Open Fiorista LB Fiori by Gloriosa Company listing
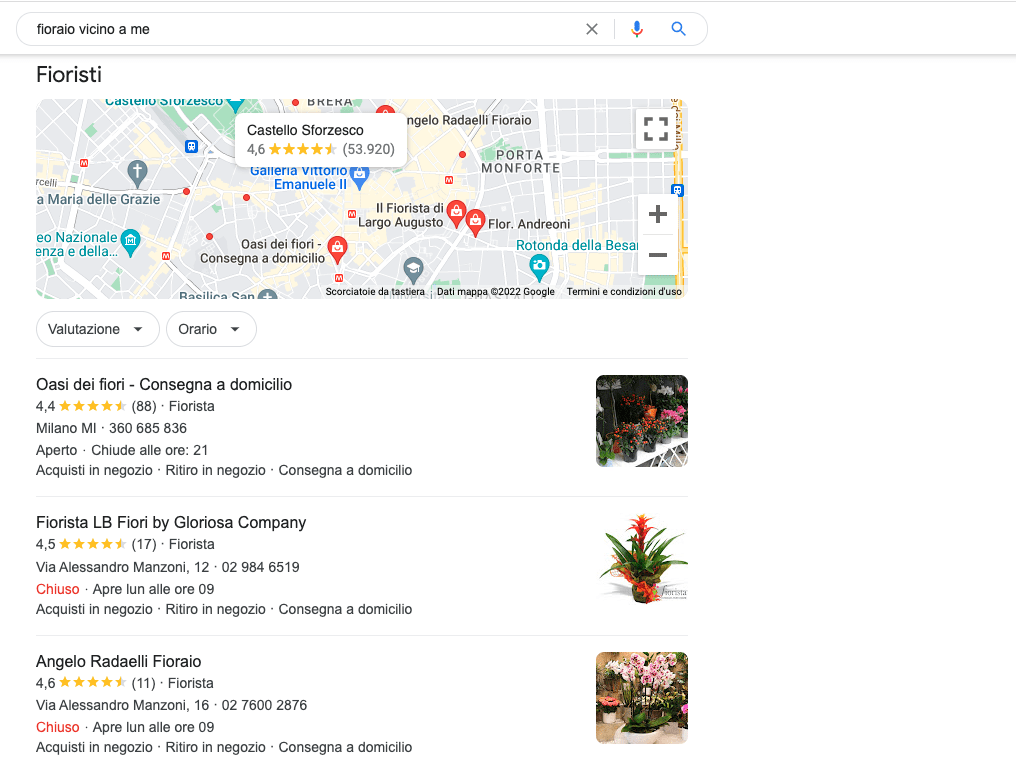 tap(171, 523)
